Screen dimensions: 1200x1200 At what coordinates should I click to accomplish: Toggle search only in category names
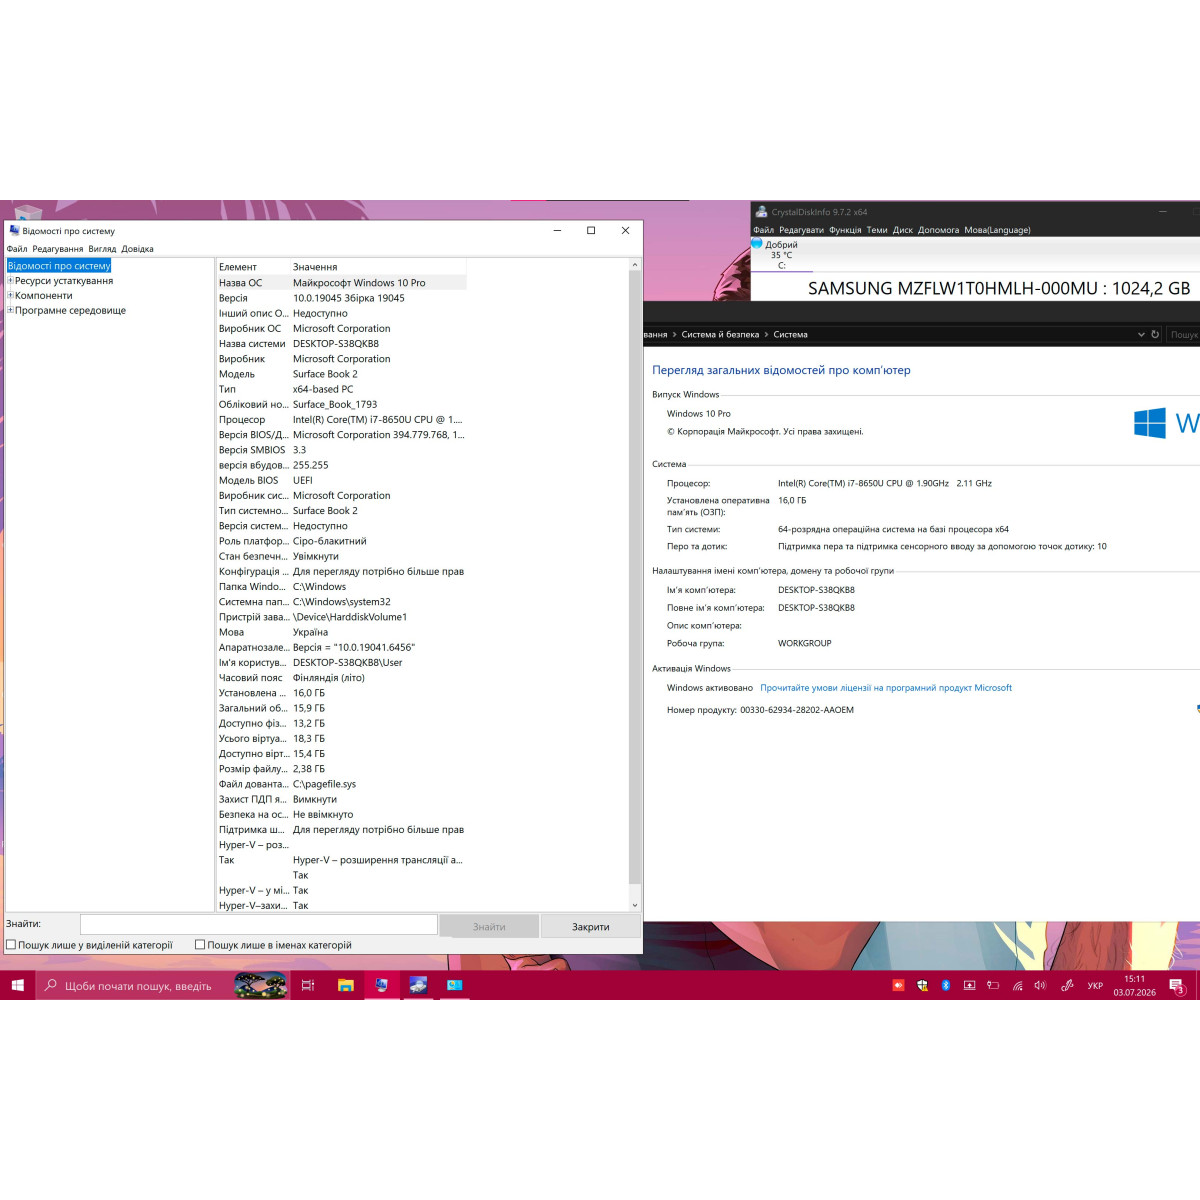200,945
